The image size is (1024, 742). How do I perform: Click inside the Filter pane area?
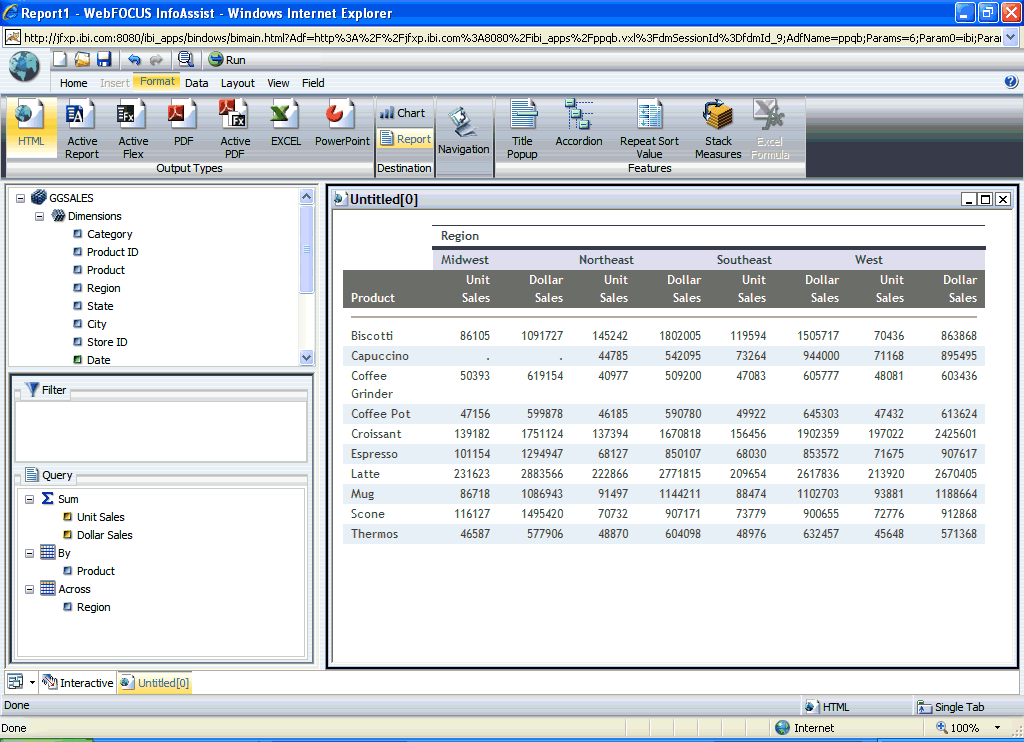[161, 431]
